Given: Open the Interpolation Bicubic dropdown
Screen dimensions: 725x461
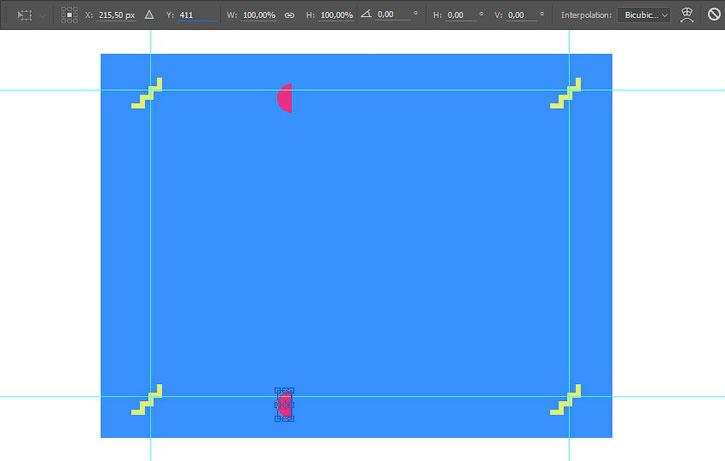Looking at the screenshot, I should (644, 15).
